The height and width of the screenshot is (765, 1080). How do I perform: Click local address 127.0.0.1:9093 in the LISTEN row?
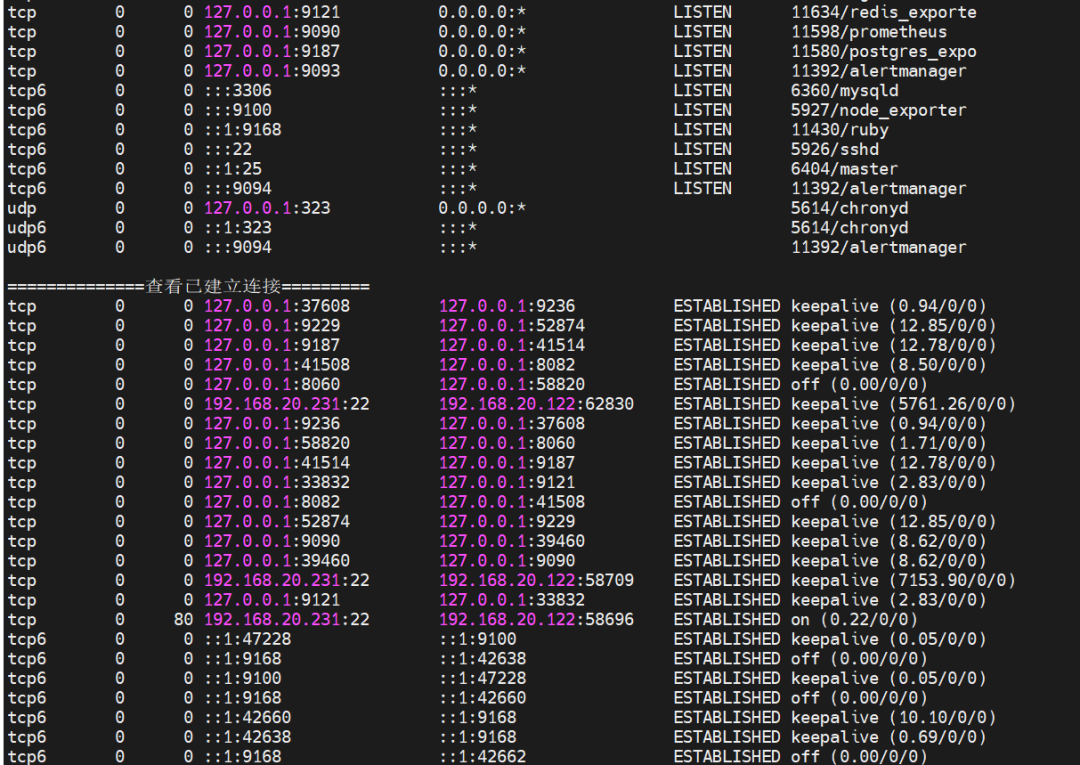coord(272,71)
